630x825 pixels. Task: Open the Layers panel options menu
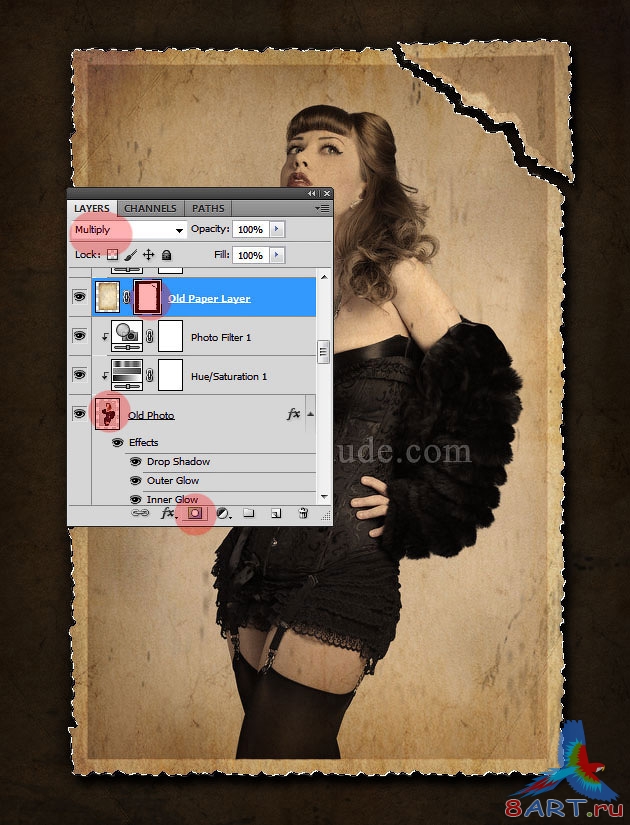(x=322, y=208)
